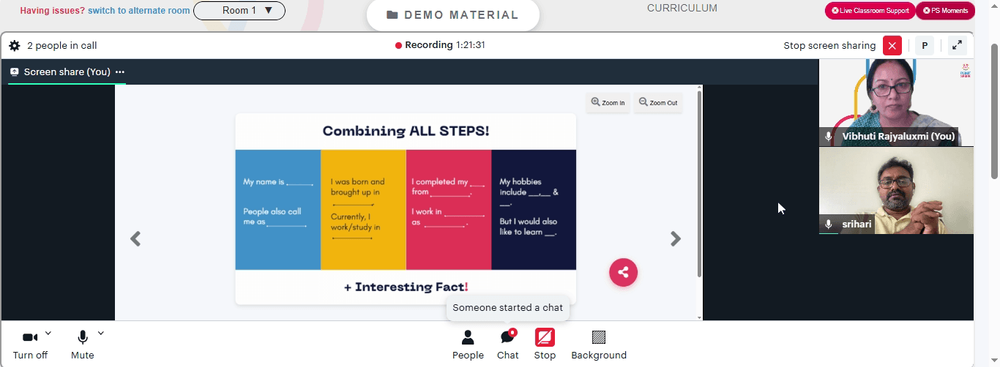
Task: Click Live Classroom Support button
Action: (x=870, y=11)
